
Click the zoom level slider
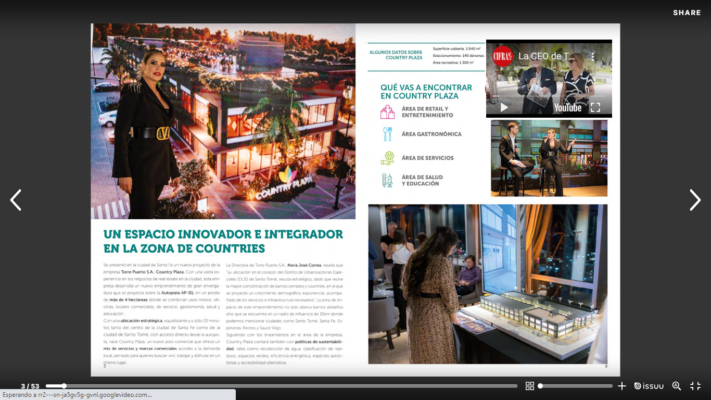(575, 386)
